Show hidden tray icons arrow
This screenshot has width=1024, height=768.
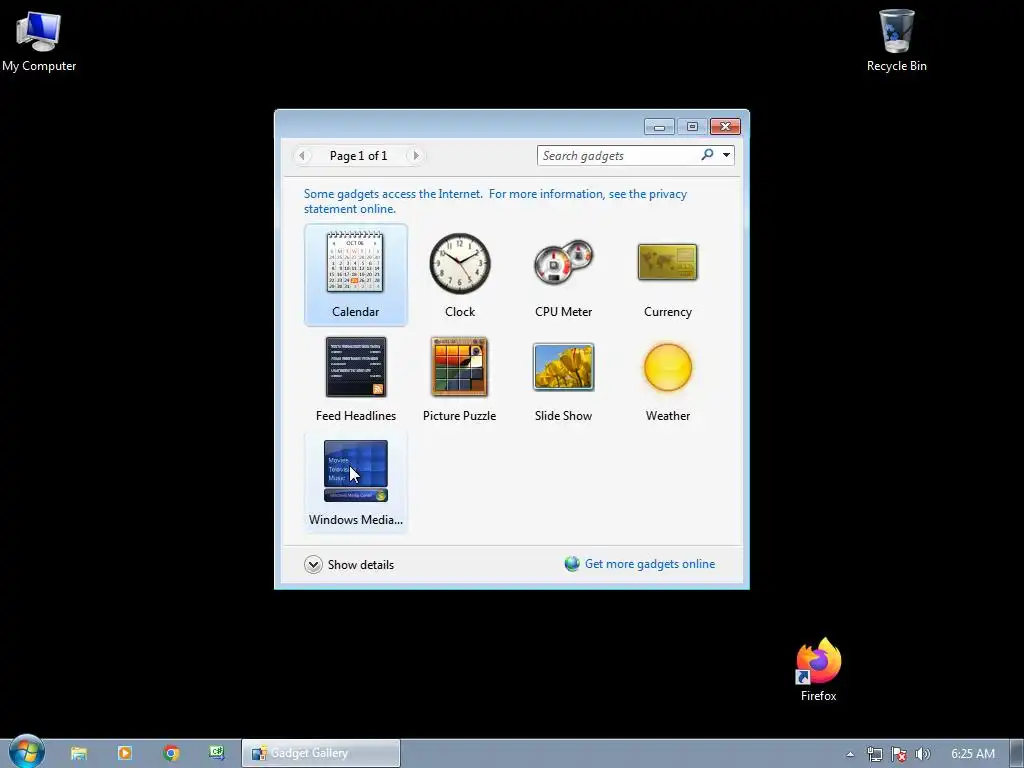click(850, 754)
